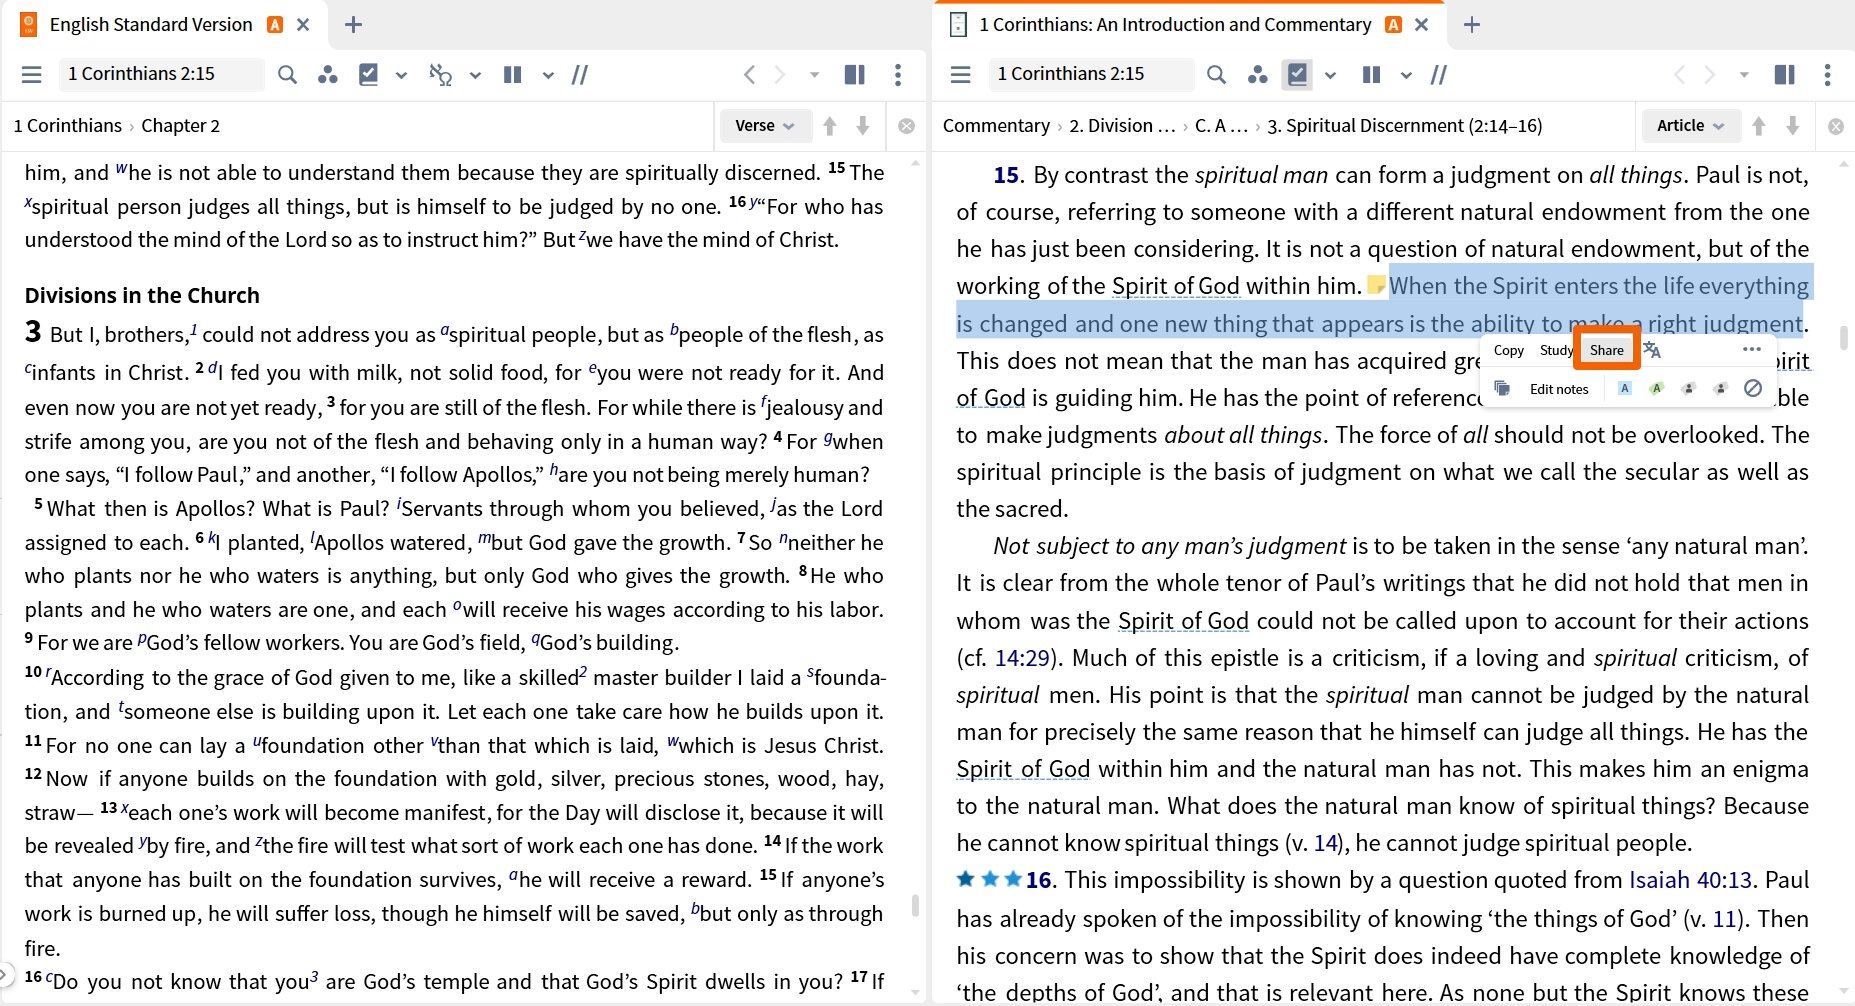Image resolution: width=1855 pixels, height=1006 pixels.
Task: Add a new tab beside Commentary tab
Action: [x=1472, y=24]
